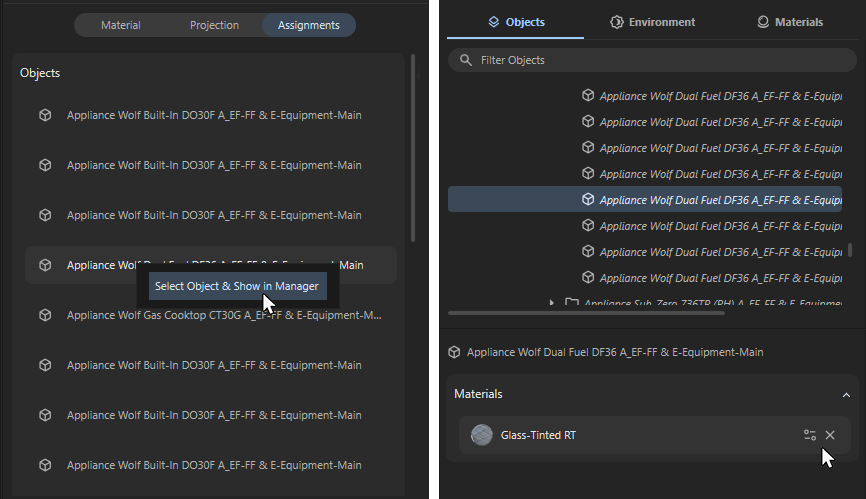The height and width of the screenshot is (499, 866).
Task: Click the Assignments panel vertical scrollbar
Action: (x=413, y=148)
